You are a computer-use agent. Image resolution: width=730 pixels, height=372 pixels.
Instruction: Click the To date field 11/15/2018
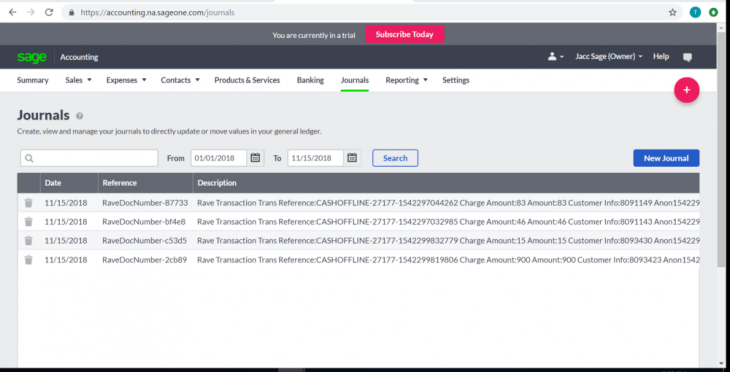315,158
